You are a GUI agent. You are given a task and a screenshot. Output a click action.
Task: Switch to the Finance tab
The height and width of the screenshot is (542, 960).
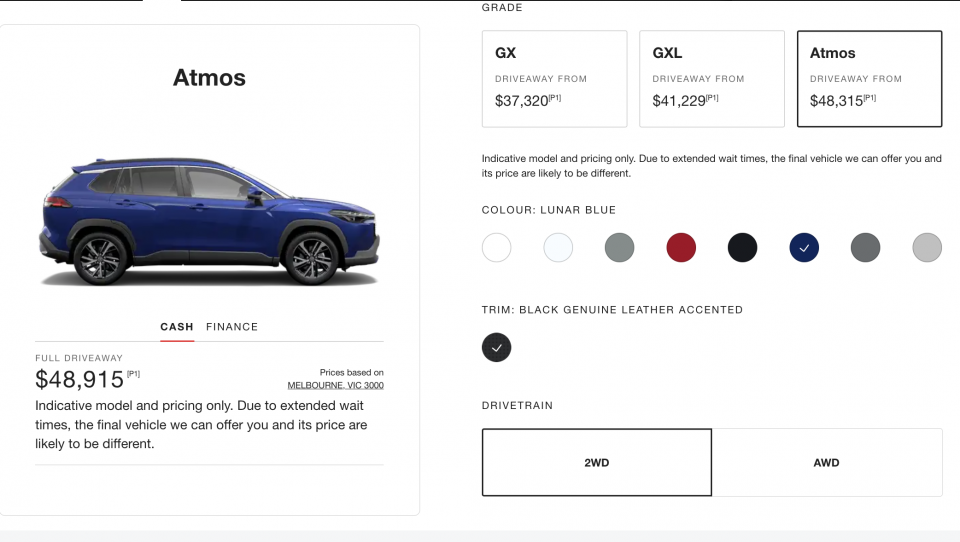(232, 327)
